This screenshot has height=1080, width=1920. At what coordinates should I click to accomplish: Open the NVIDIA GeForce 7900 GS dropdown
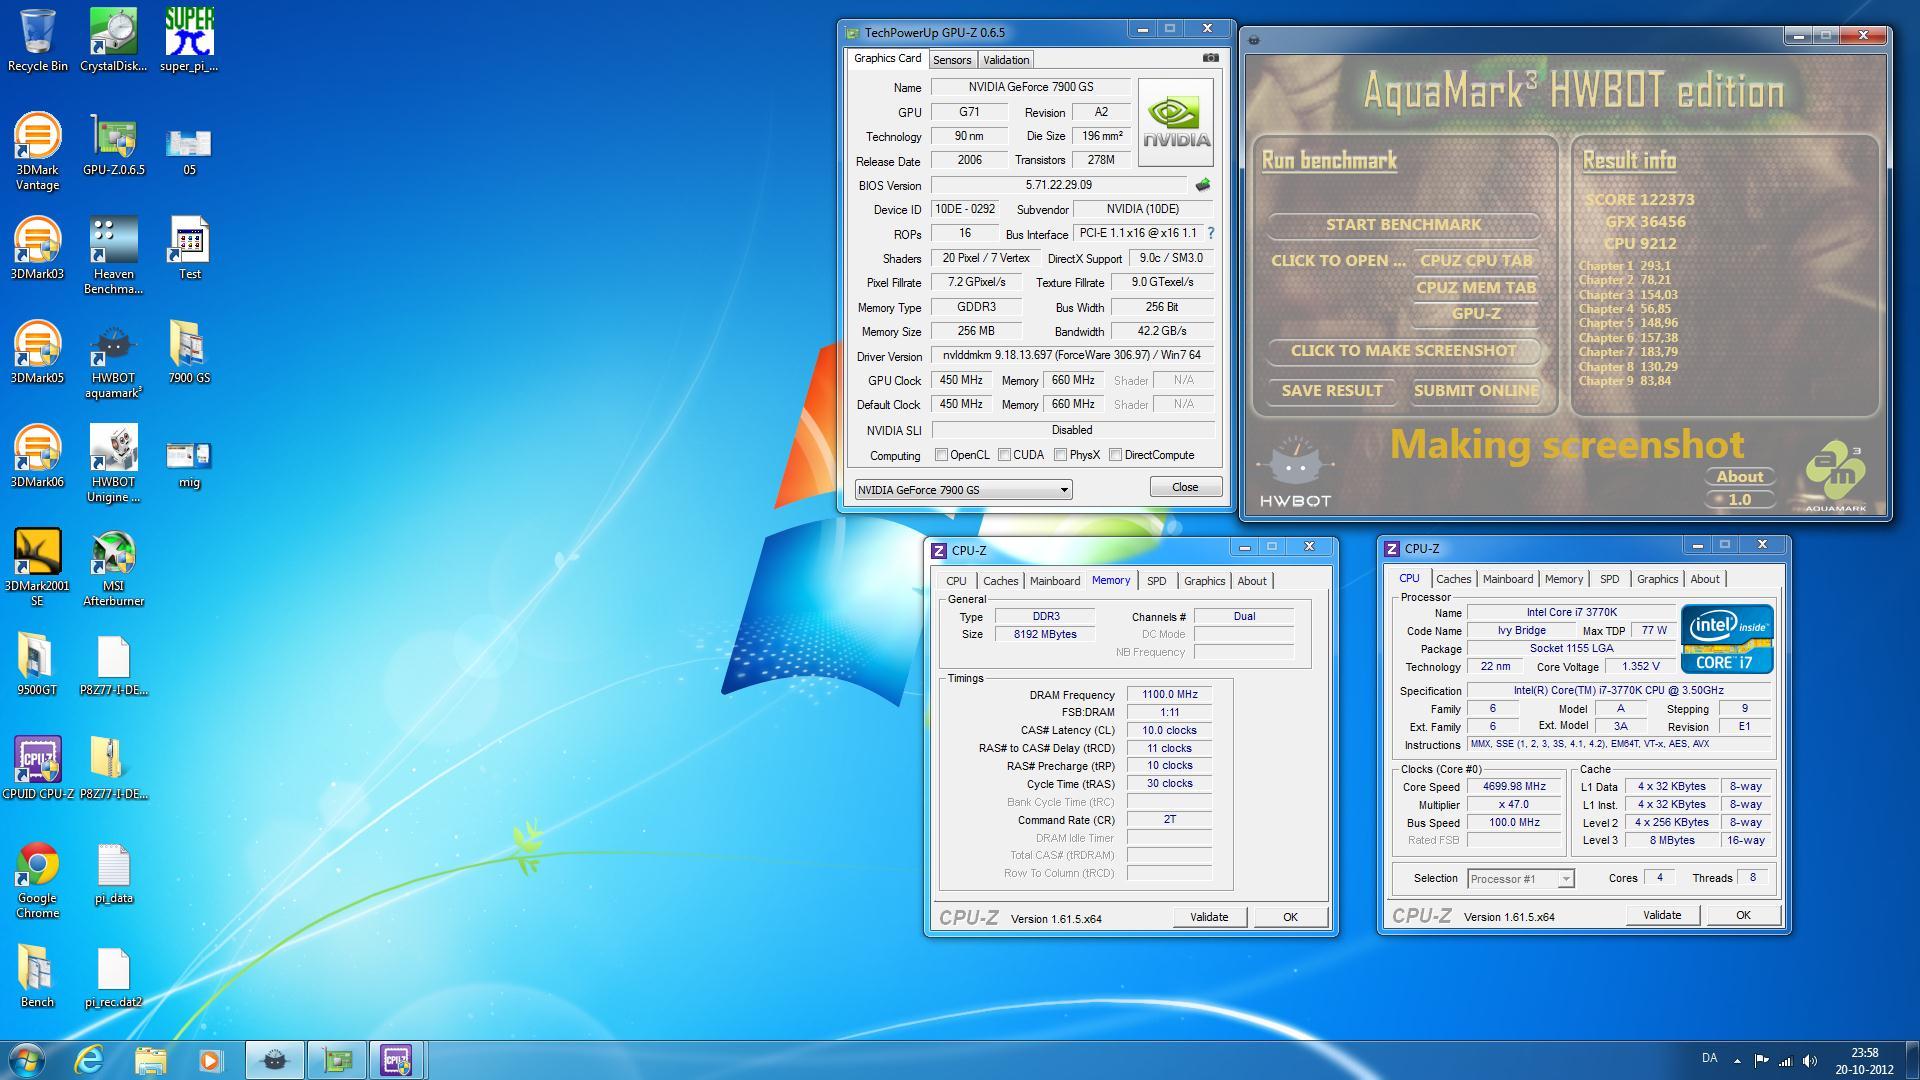[x=964, y=489]
